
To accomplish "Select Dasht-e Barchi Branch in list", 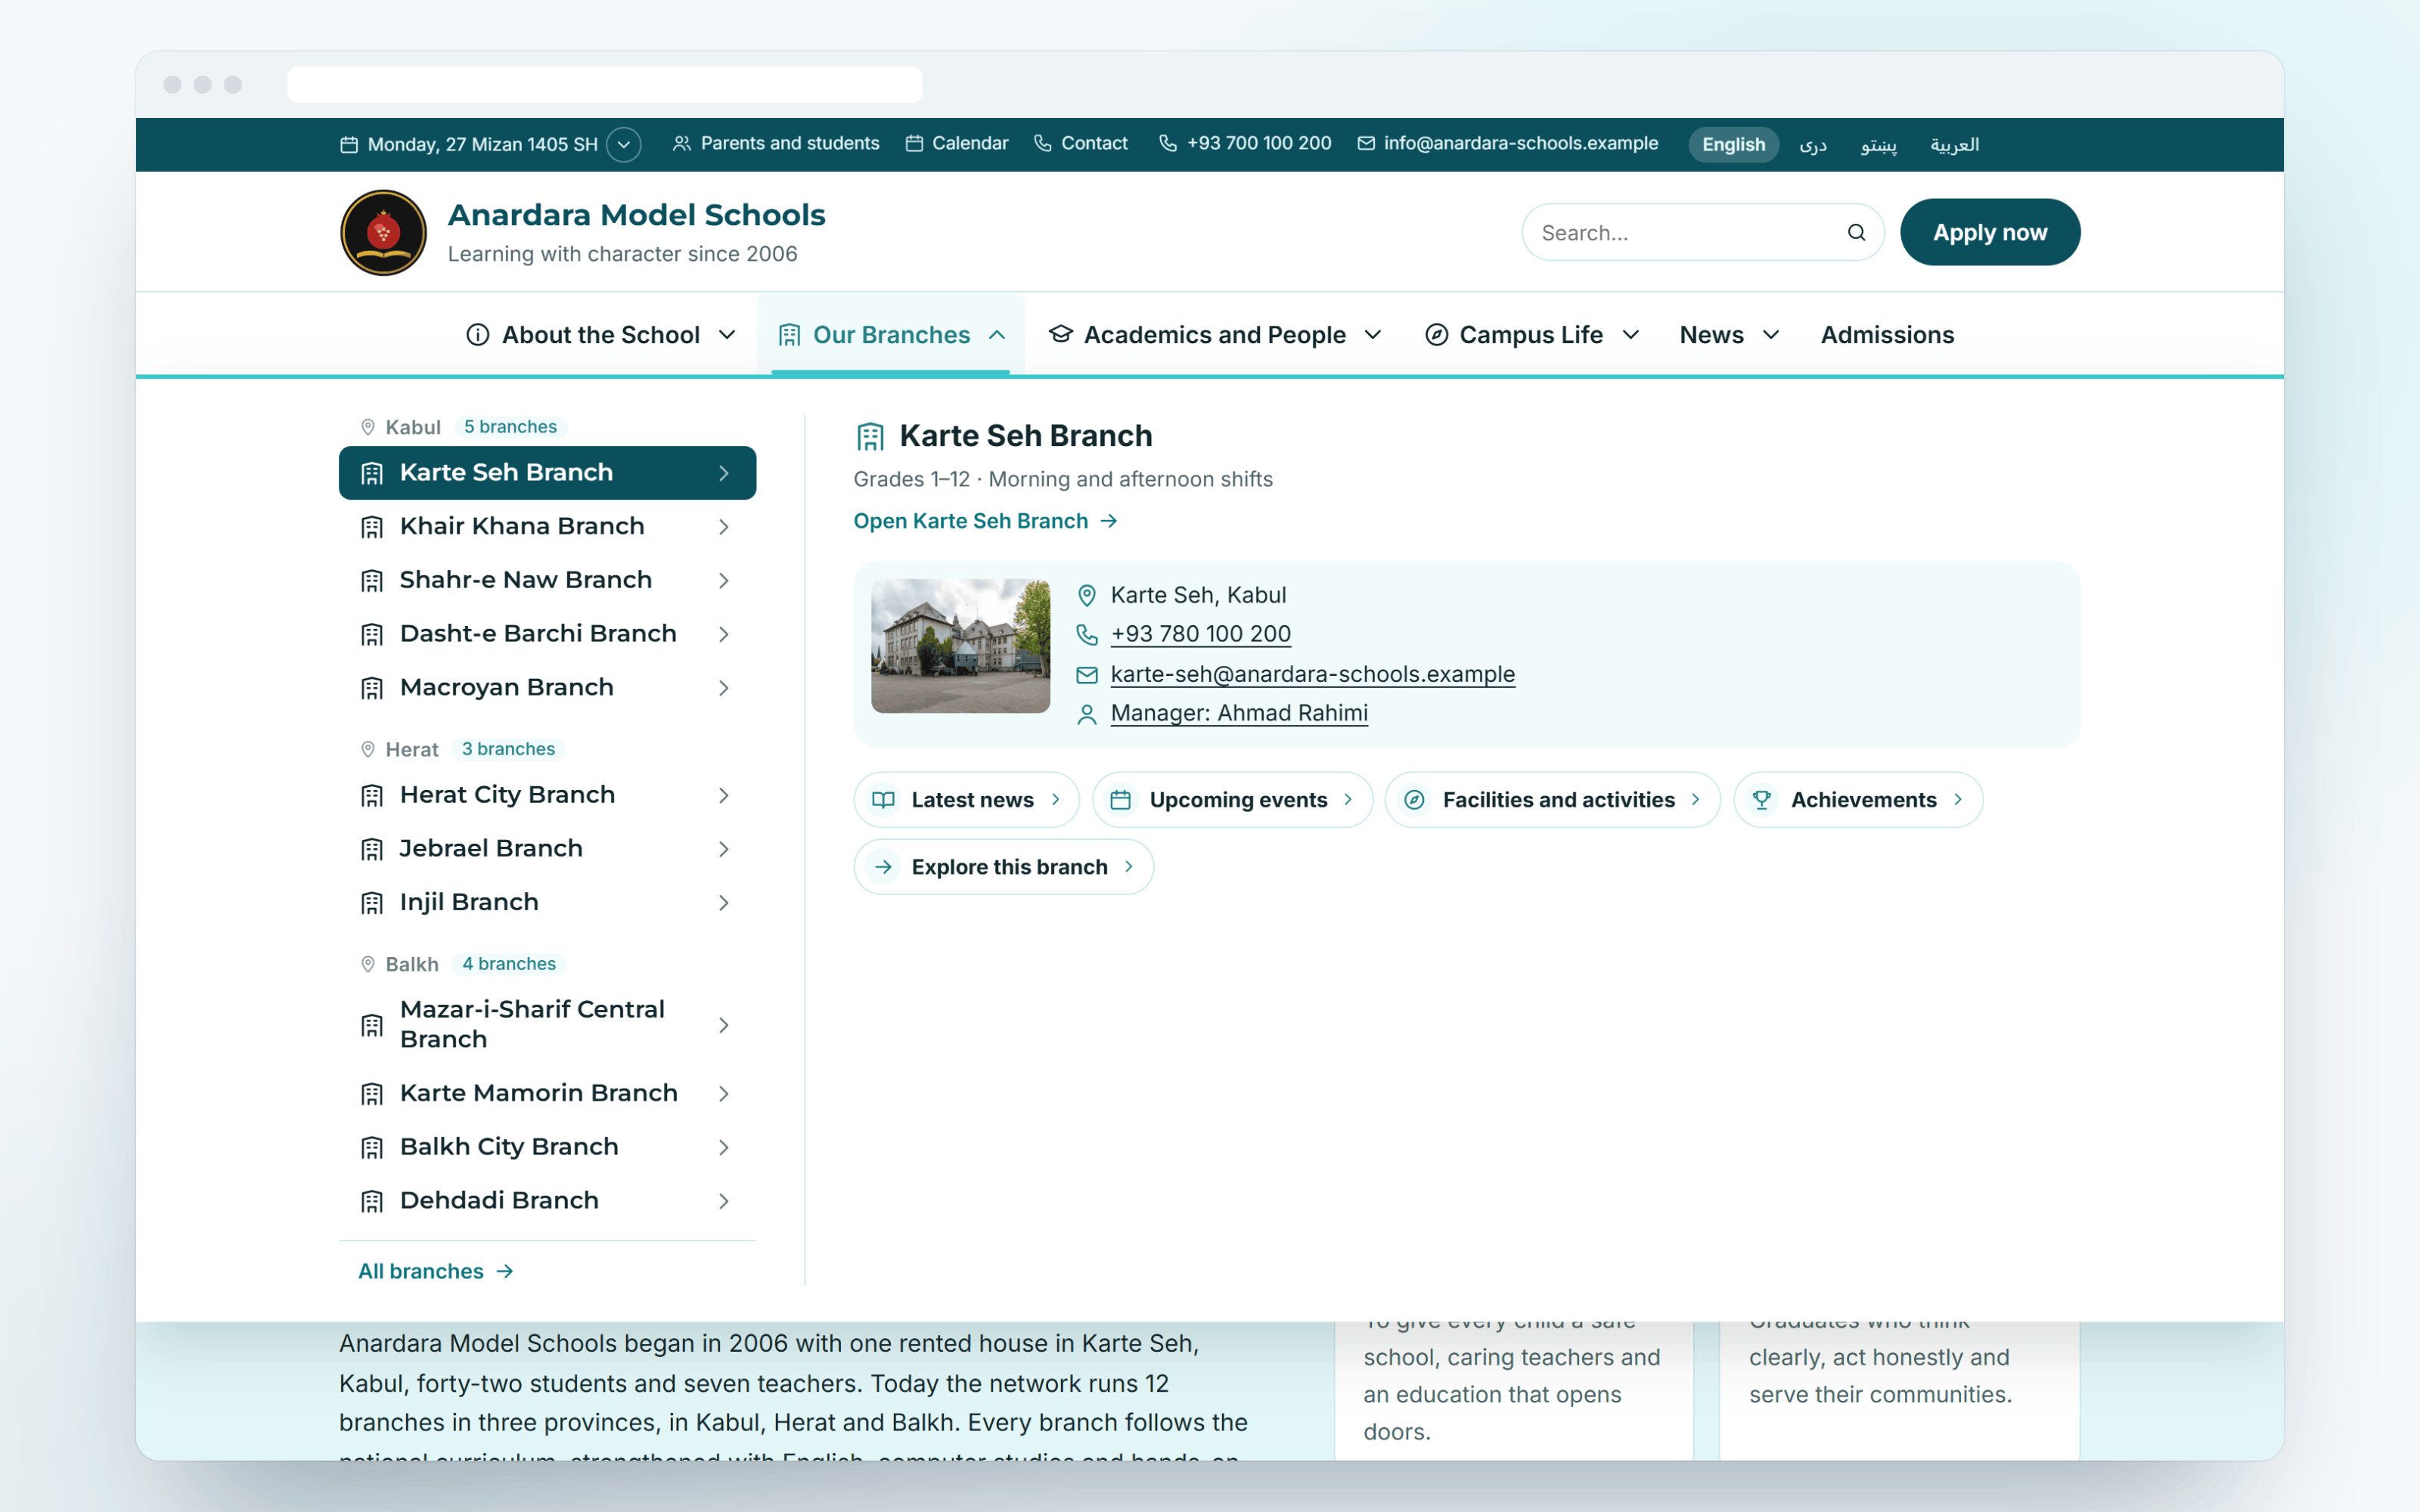I will click(x=547, y=634).
